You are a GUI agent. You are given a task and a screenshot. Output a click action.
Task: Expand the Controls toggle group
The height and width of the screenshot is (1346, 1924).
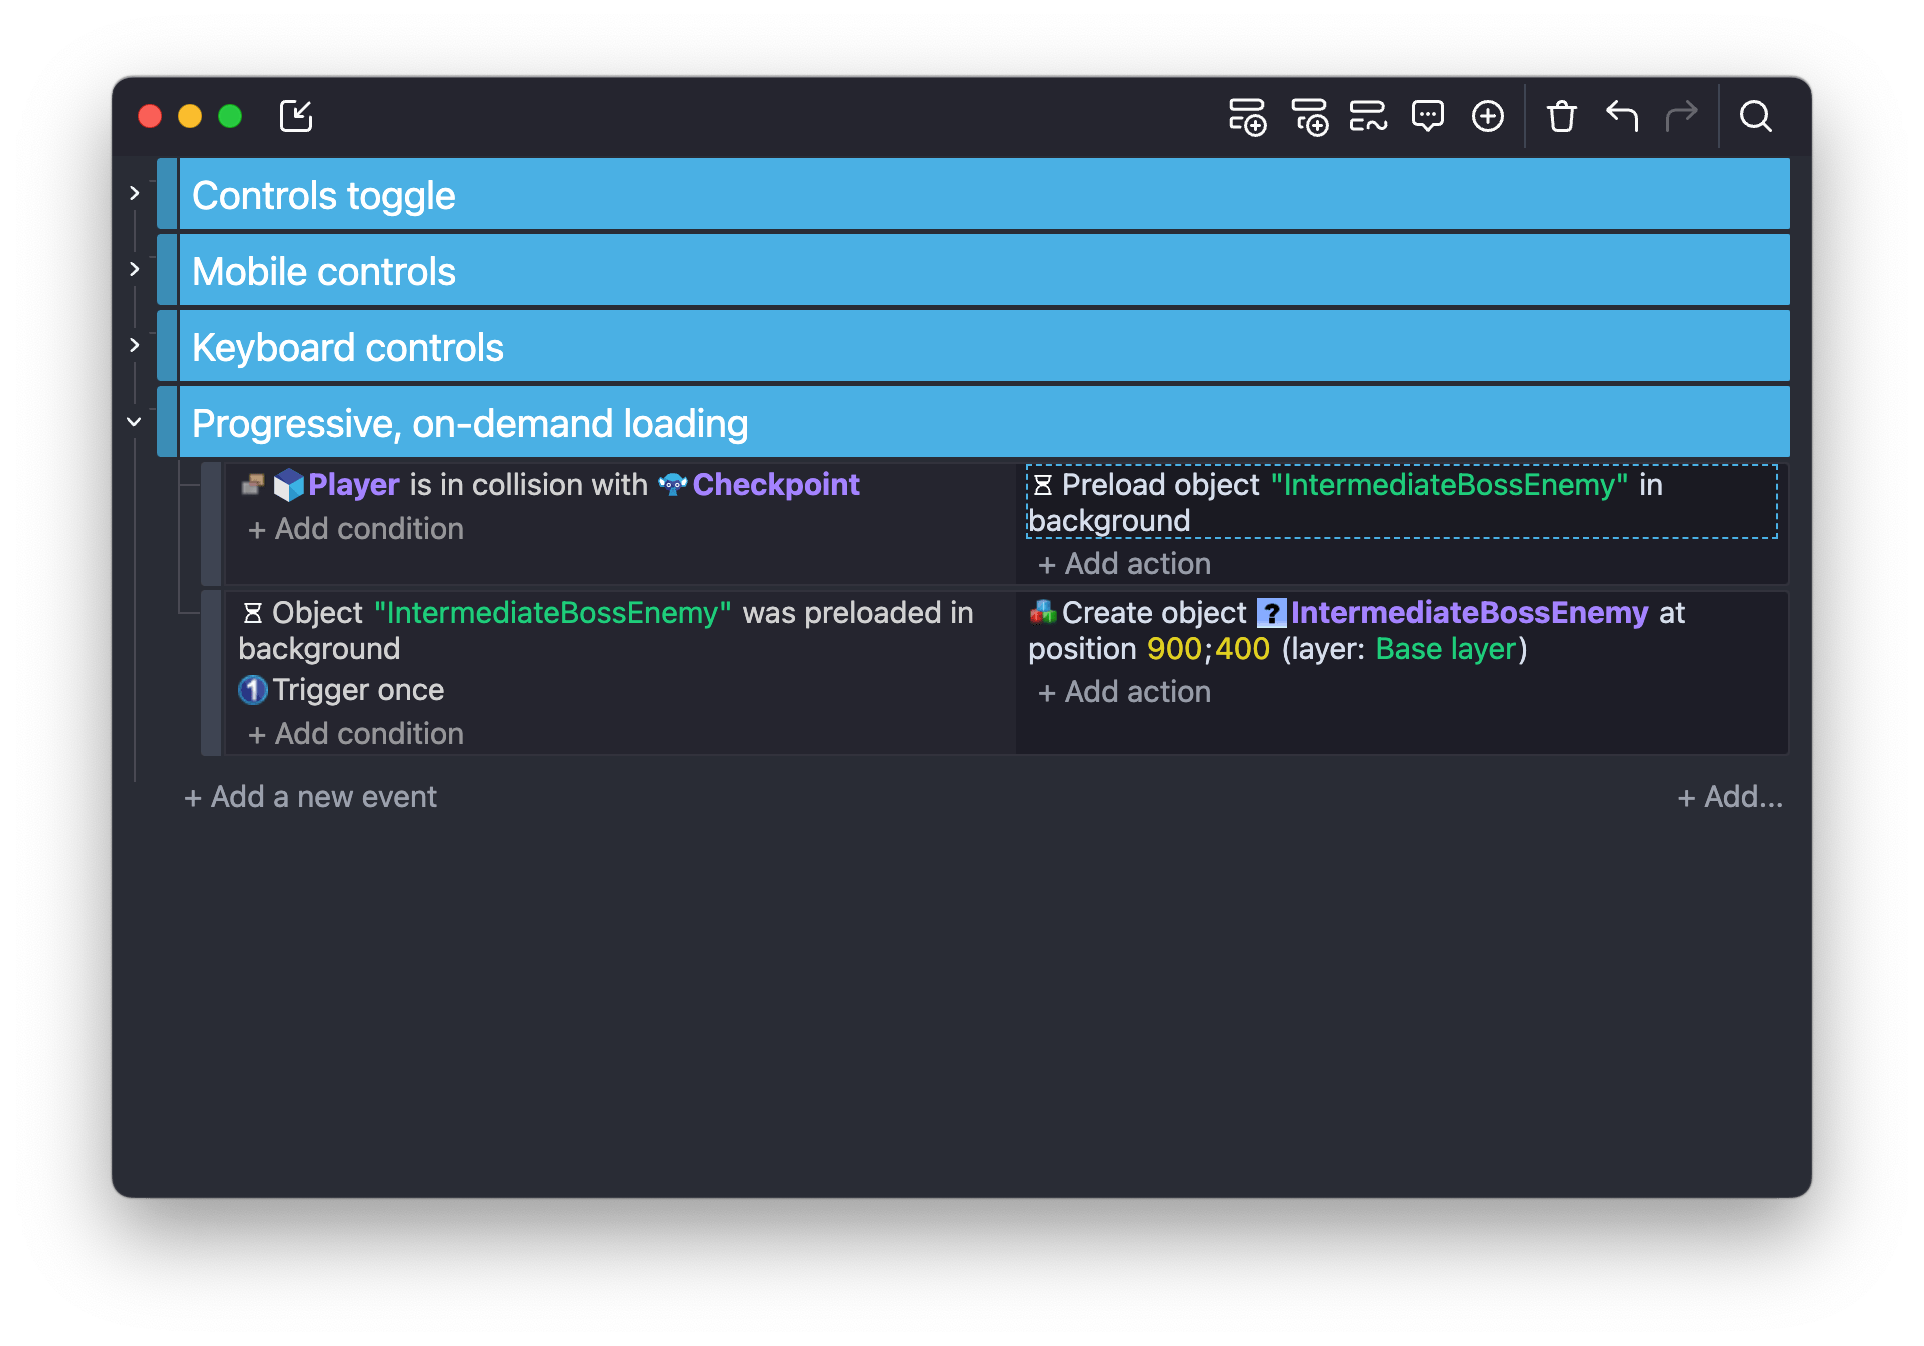tap(135, 193)
